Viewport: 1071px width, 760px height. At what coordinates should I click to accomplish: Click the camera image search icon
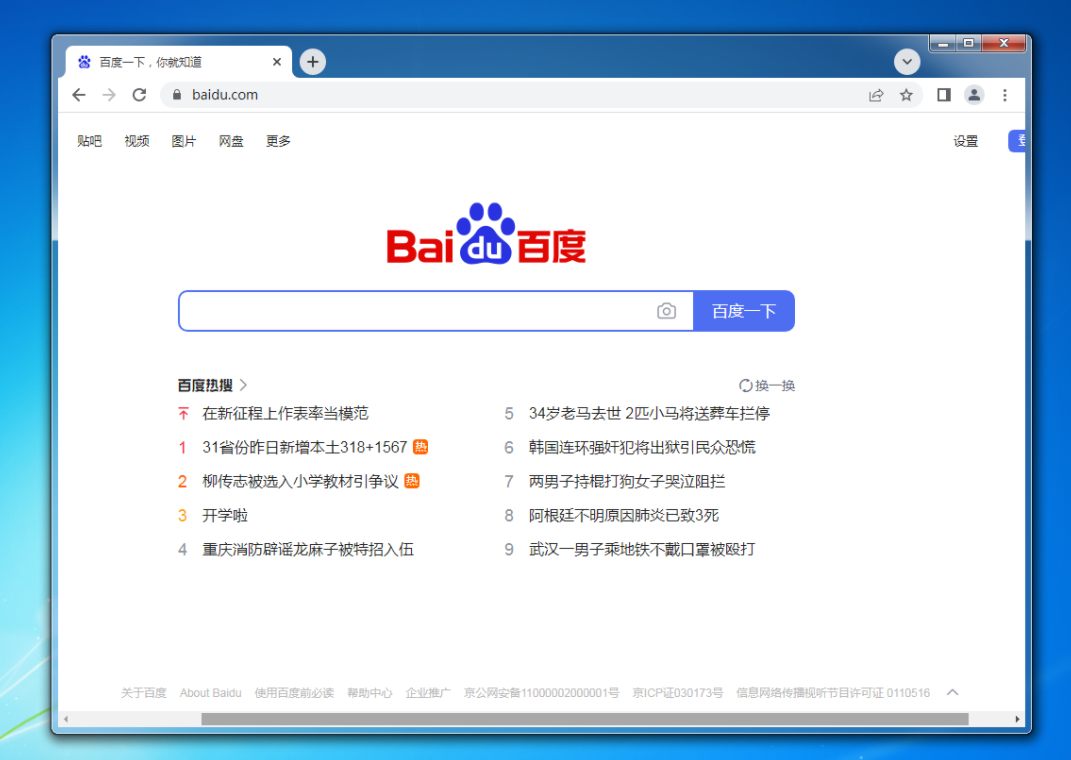[667, 311]
